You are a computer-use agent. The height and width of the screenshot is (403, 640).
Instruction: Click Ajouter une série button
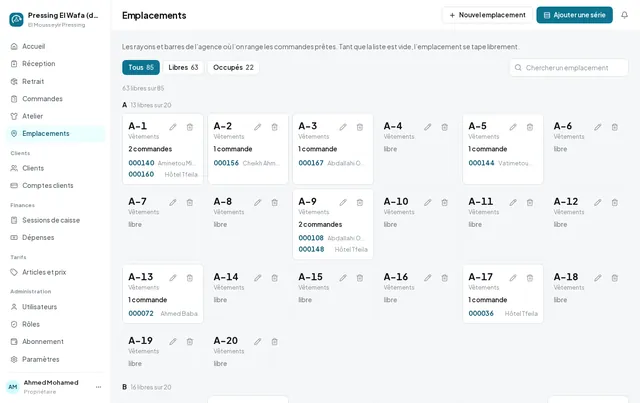[x=574, y=15]
